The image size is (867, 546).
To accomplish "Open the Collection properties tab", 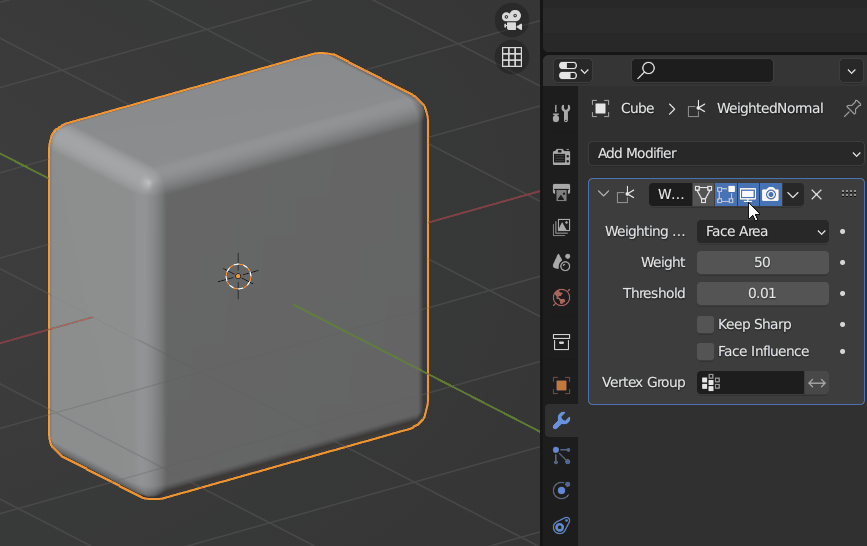I will point(561,342).
